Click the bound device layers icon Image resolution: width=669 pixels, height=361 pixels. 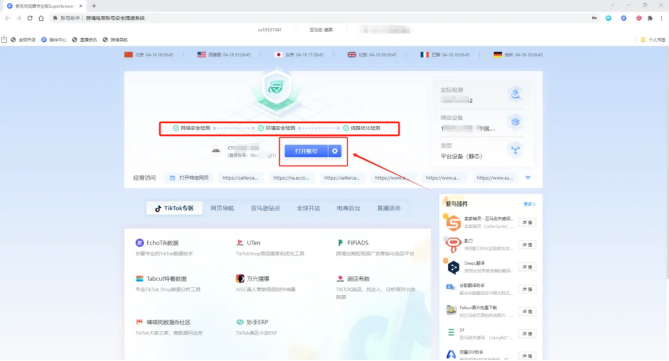click(x=515, y=122)
